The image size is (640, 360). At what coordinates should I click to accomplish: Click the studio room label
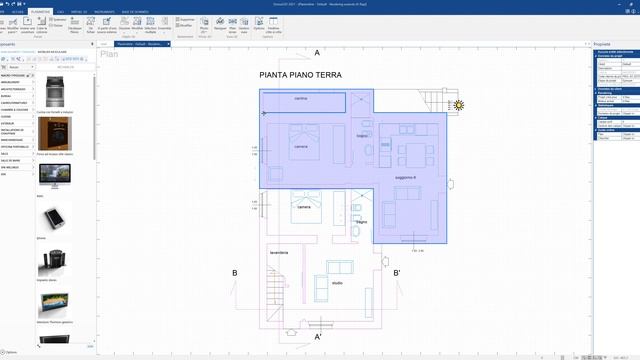(337, 283)
